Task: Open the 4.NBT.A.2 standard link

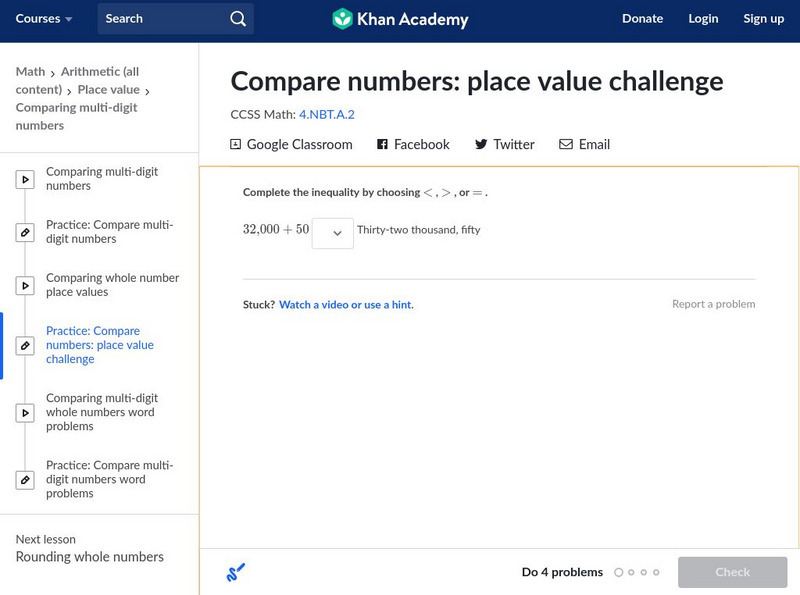Action: click(x=327, y=115)
